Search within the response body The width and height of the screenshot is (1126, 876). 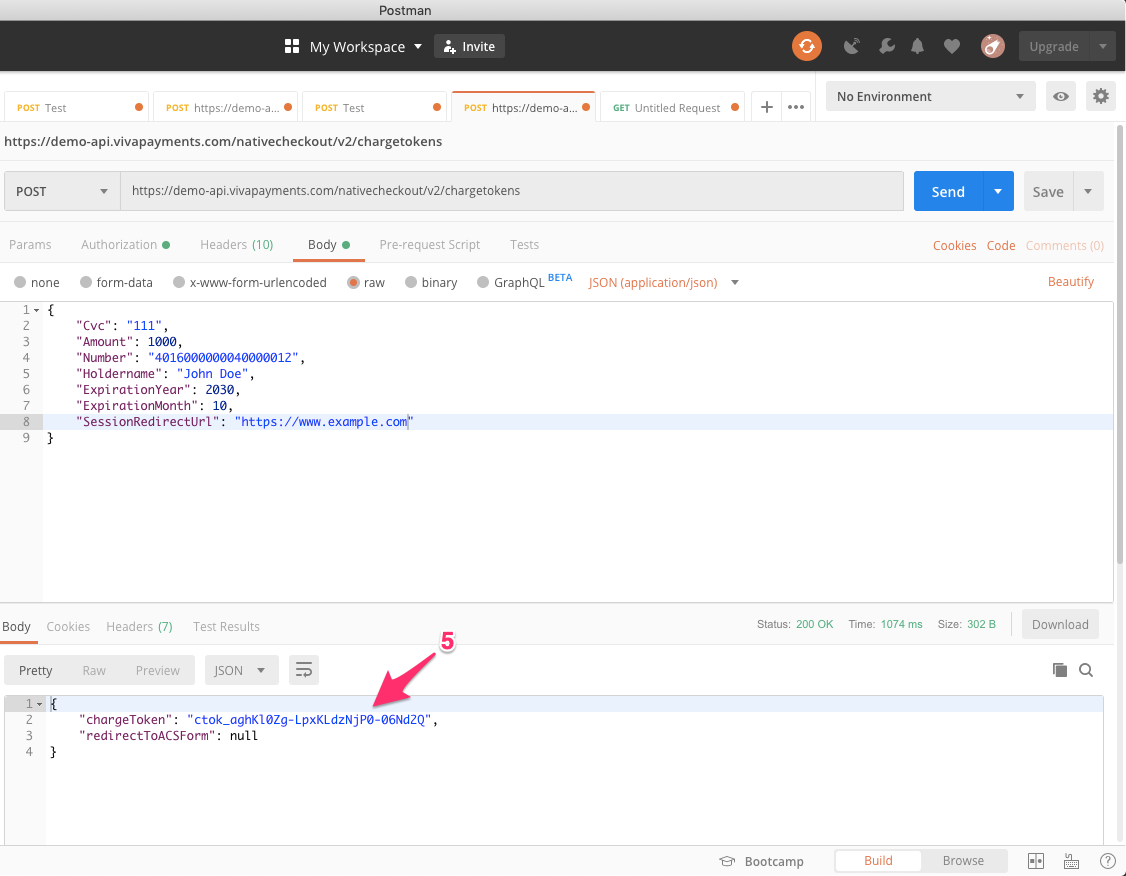point(1086,670)
